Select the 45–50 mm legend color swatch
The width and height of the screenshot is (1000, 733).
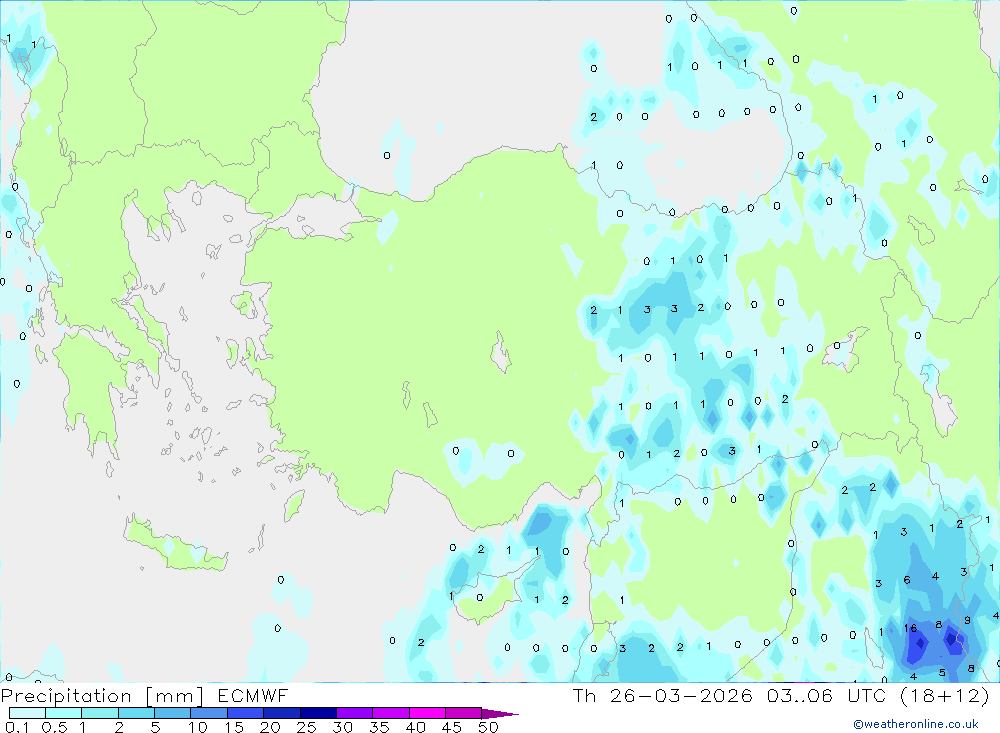(x=463, y=713)
